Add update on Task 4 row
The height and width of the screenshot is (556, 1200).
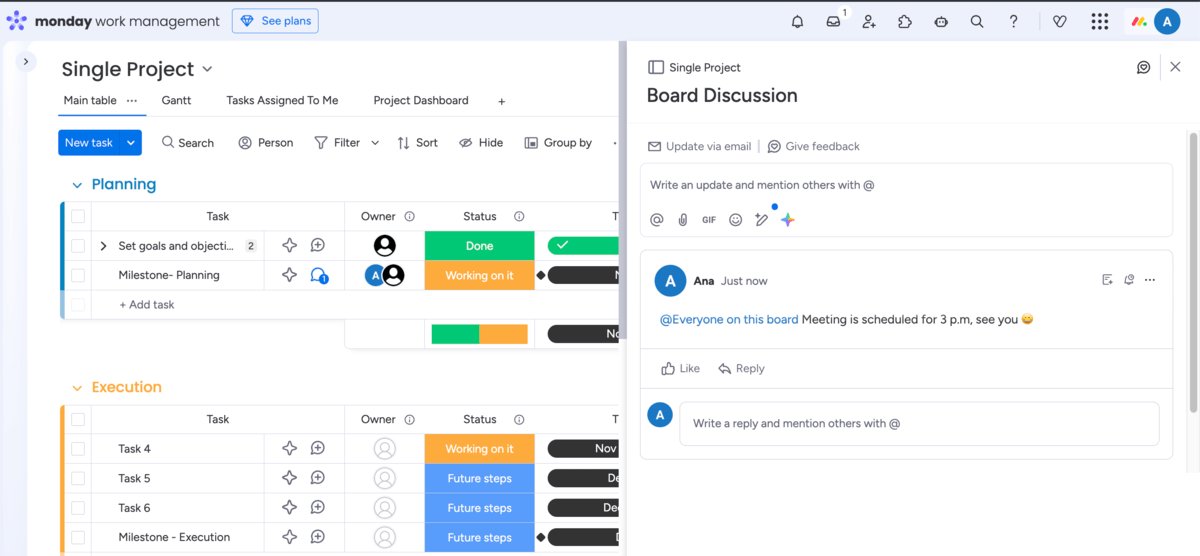point(318,449)
